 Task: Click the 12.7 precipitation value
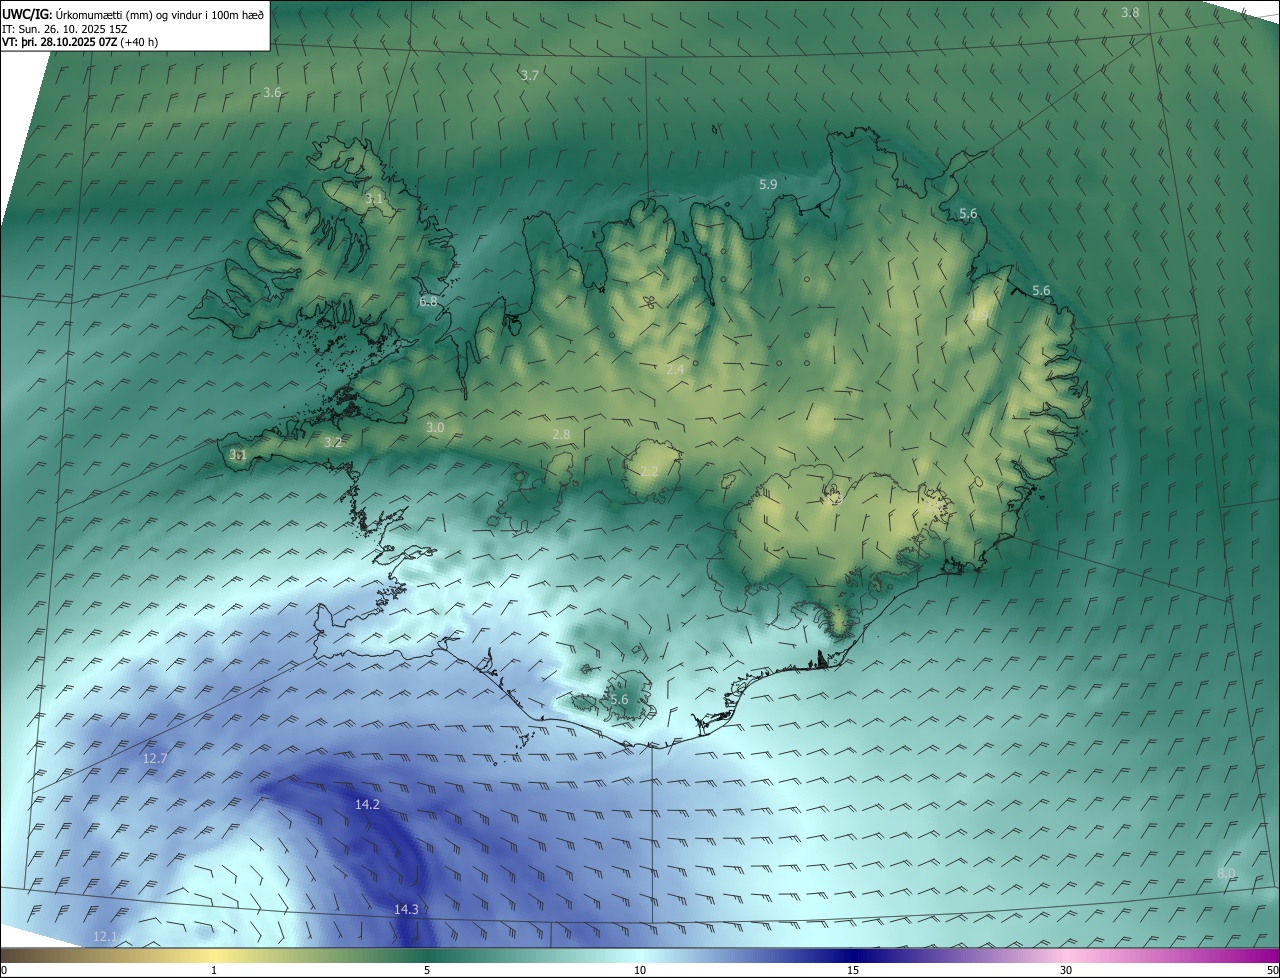155,759
